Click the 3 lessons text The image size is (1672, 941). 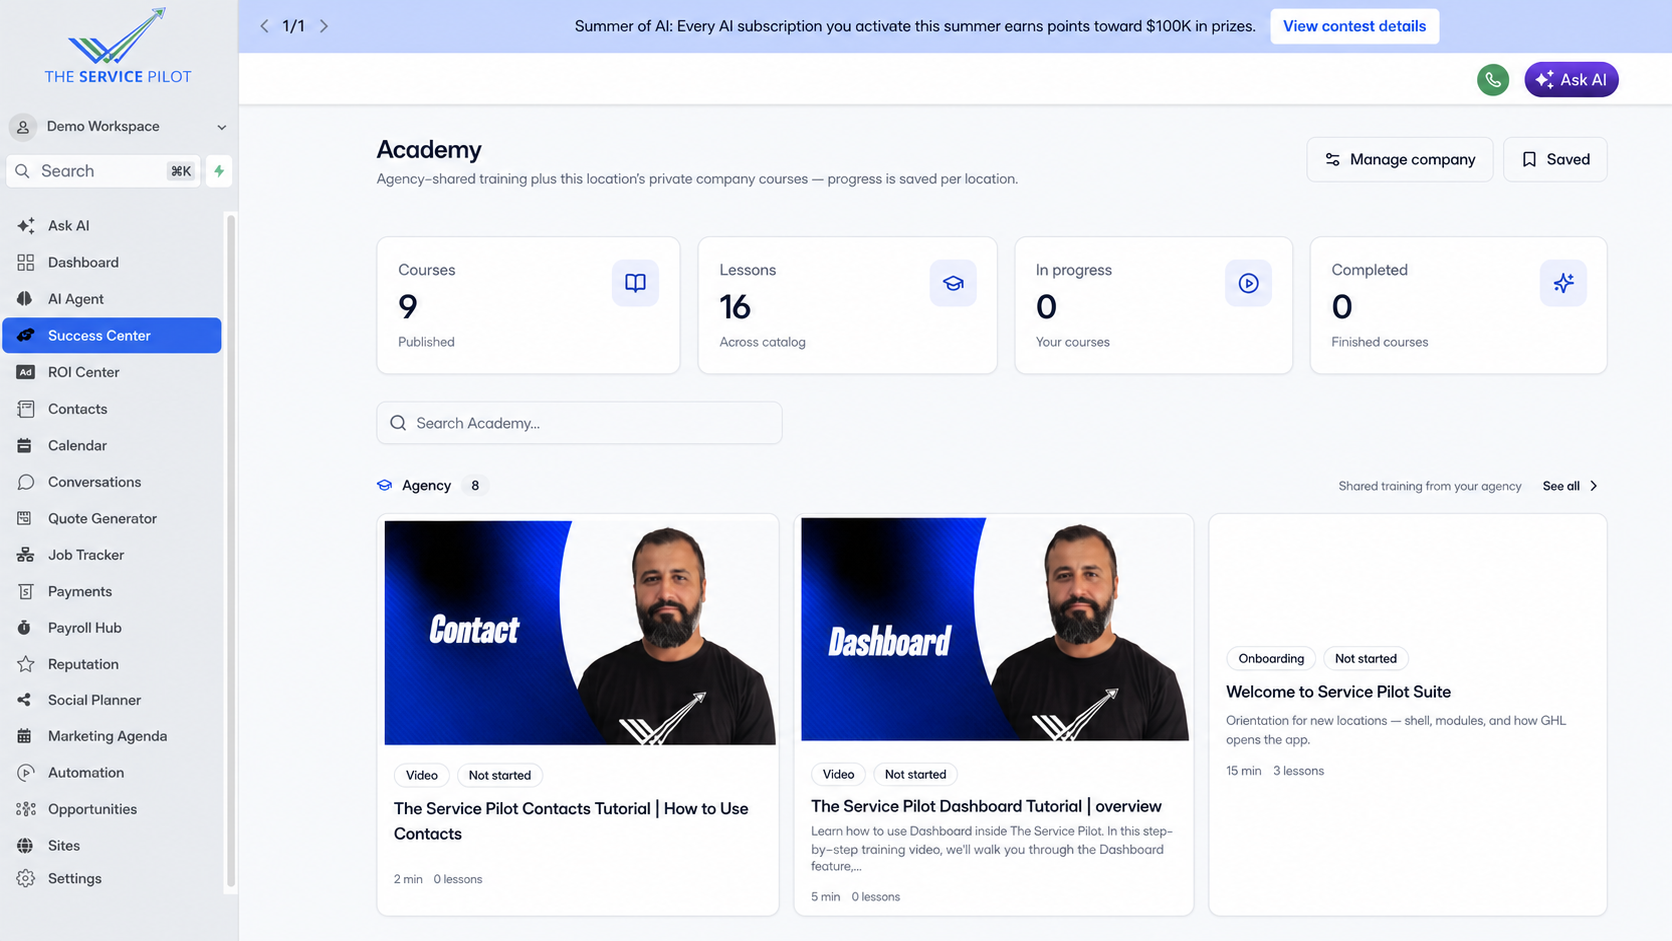click(x=1298, y=771)
